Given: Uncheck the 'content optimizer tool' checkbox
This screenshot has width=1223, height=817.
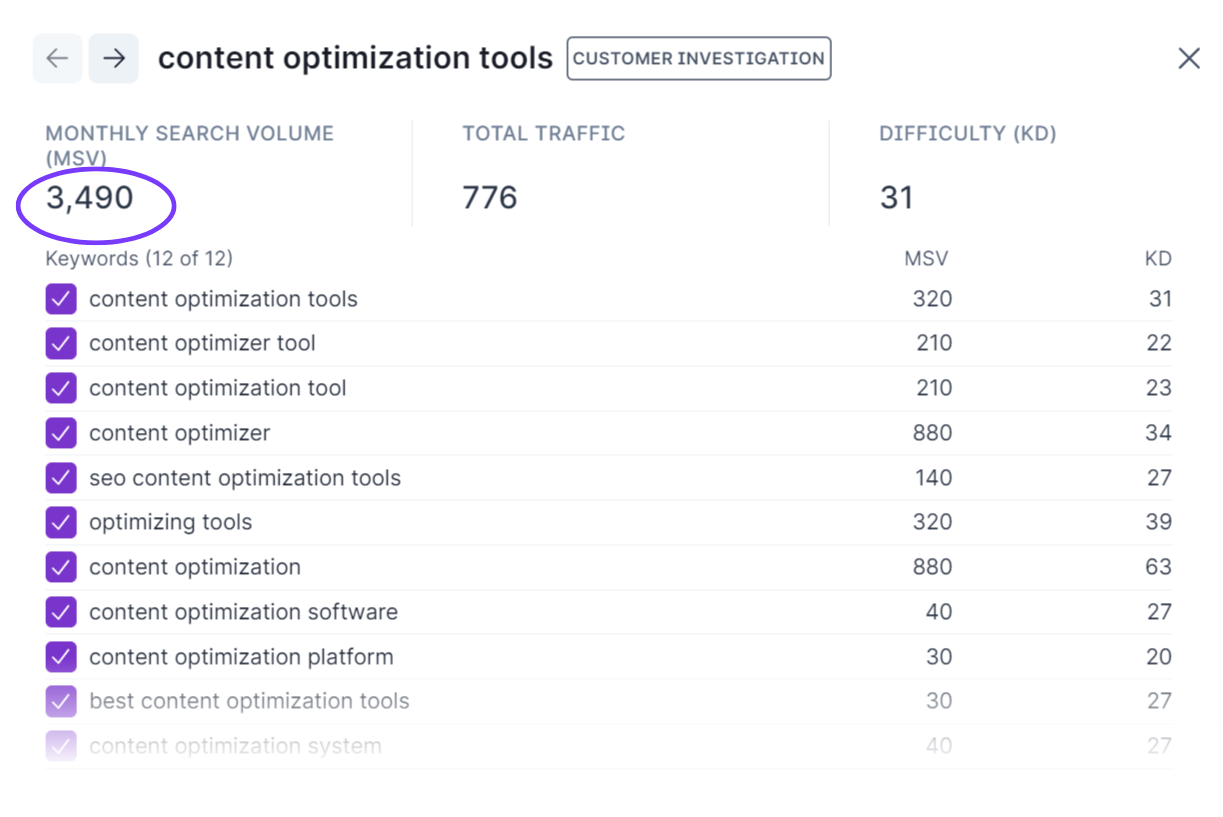Looking at the screenshot, I should click(x=61, y=344).
